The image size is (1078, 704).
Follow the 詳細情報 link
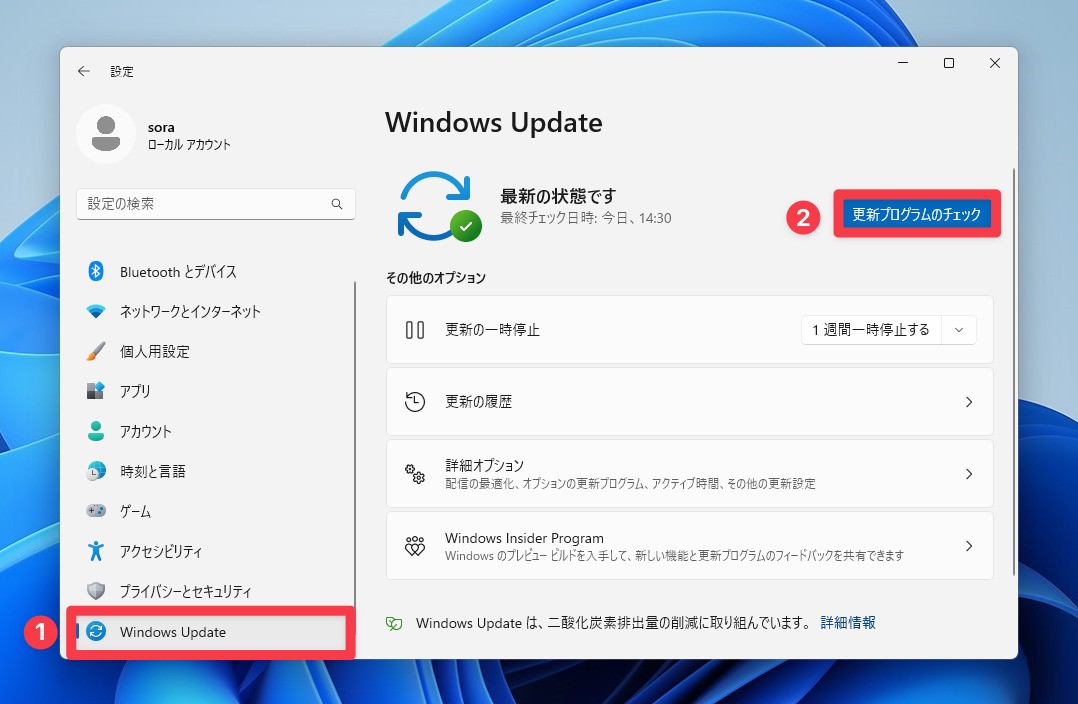tap(848, 623)
